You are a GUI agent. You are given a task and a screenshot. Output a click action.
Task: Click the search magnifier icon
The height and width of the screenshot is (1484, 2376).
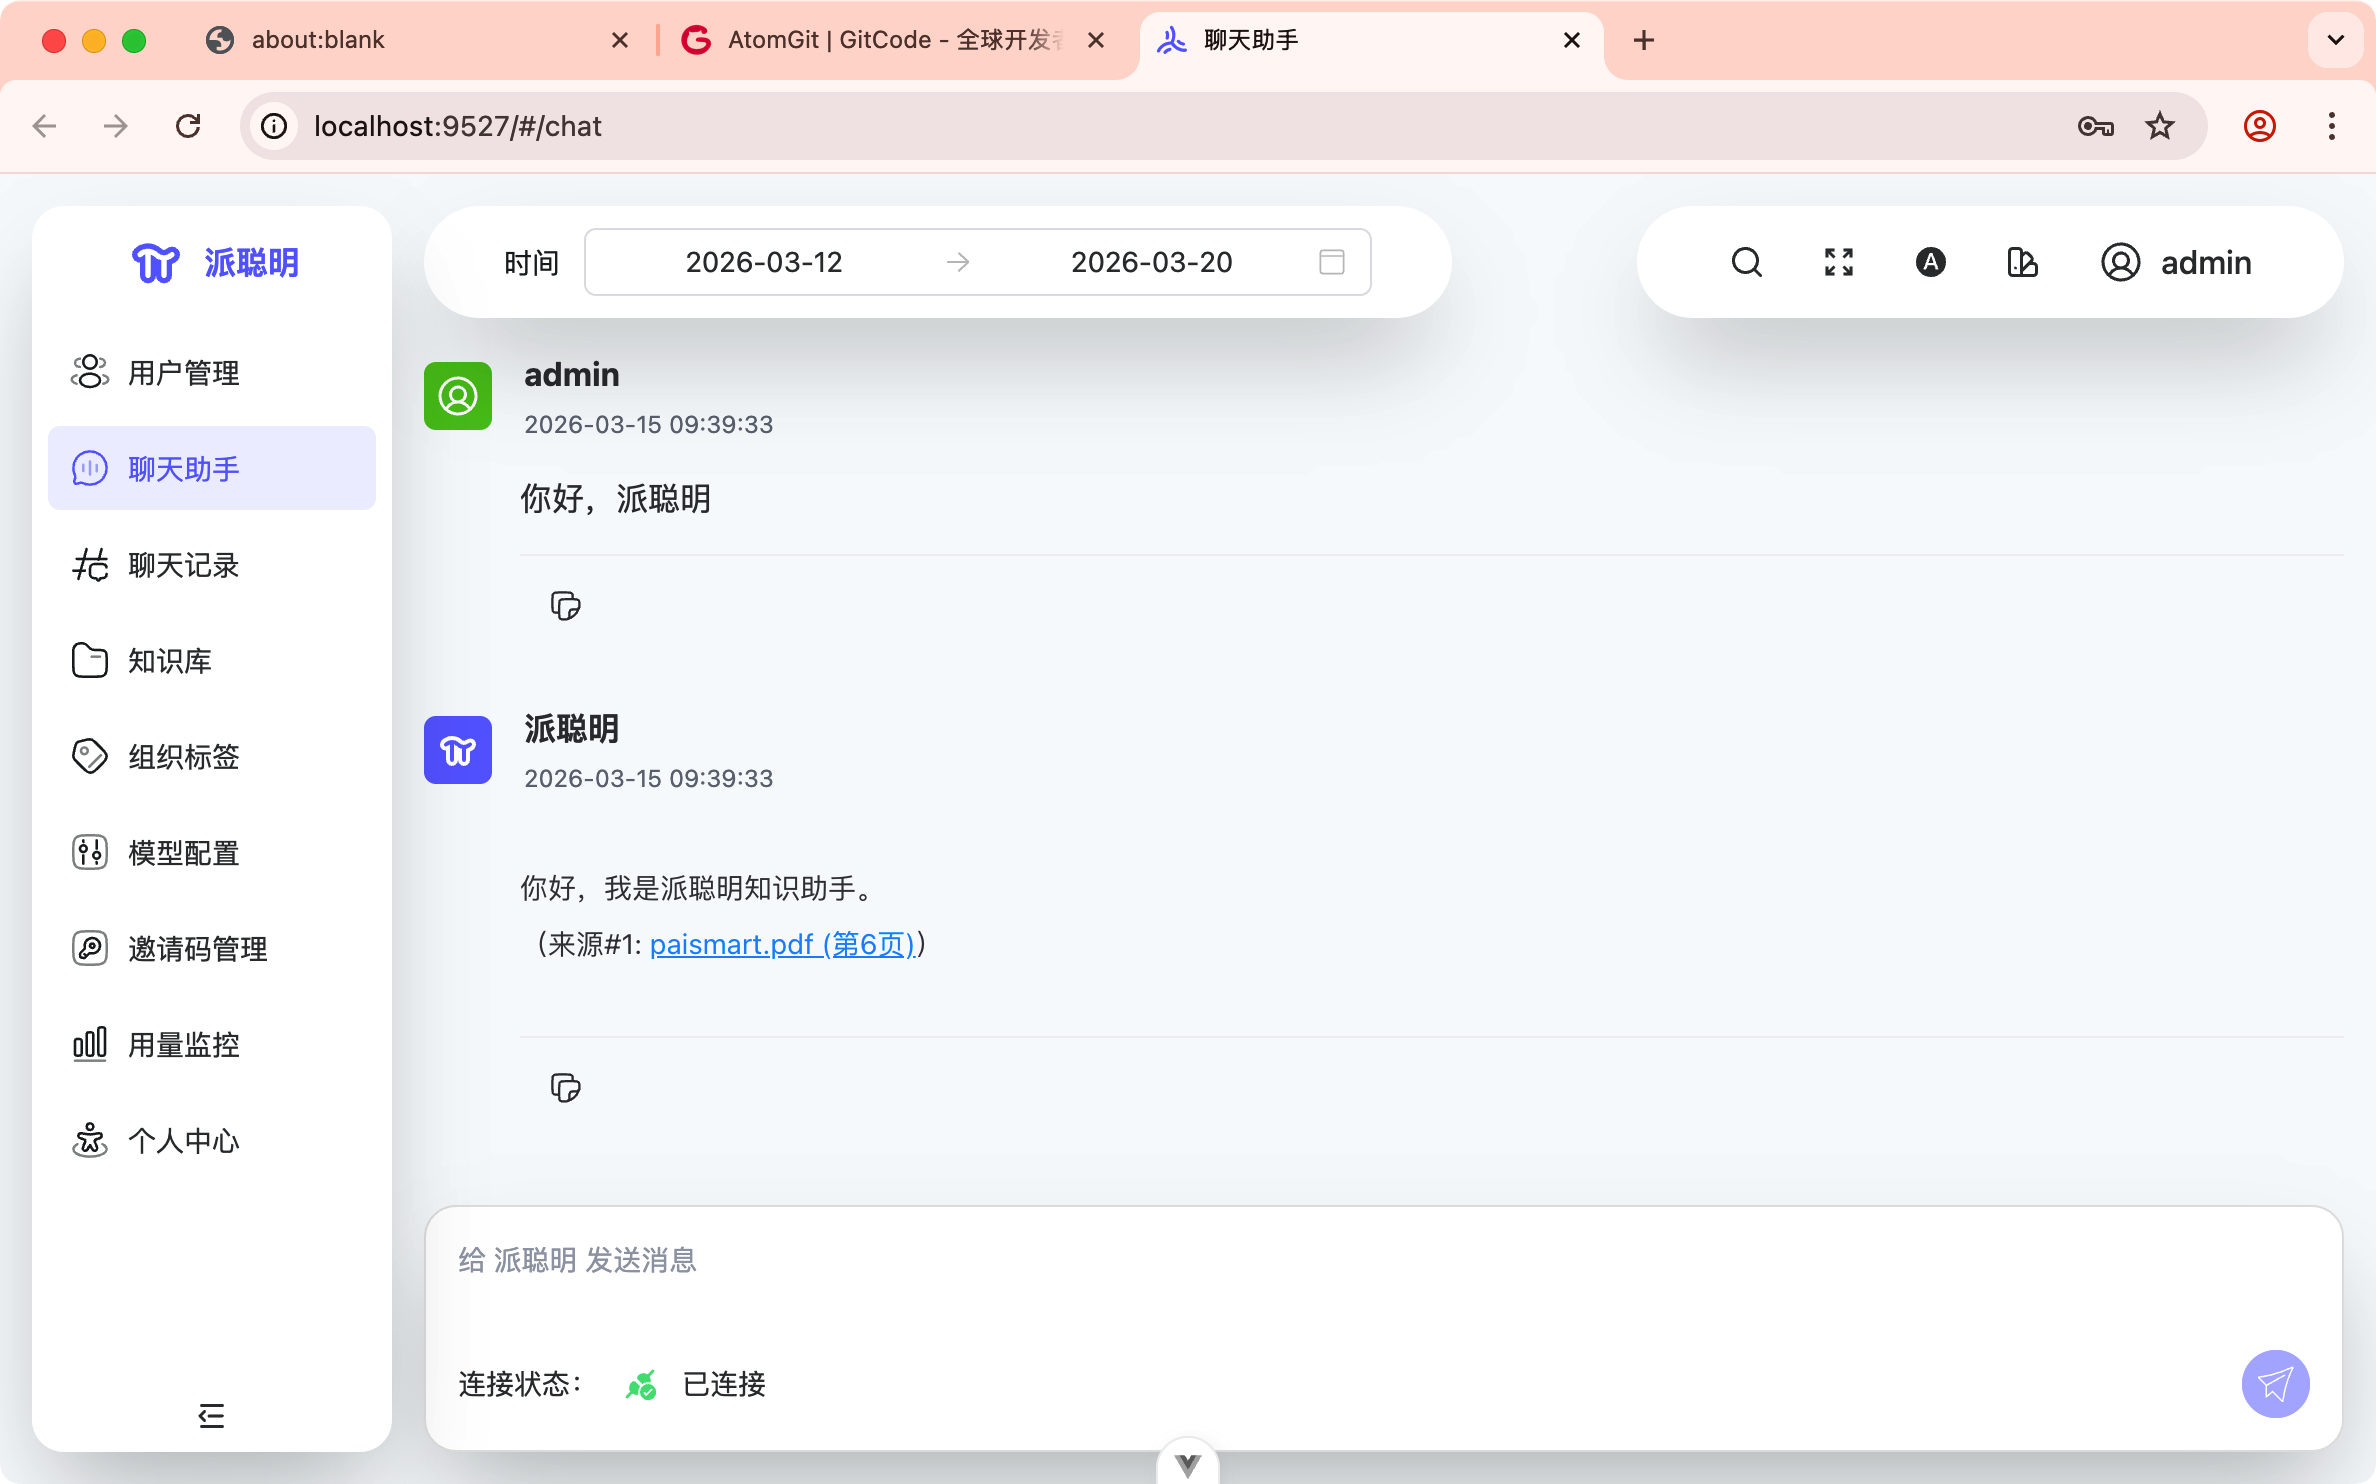click(1746, 262)
